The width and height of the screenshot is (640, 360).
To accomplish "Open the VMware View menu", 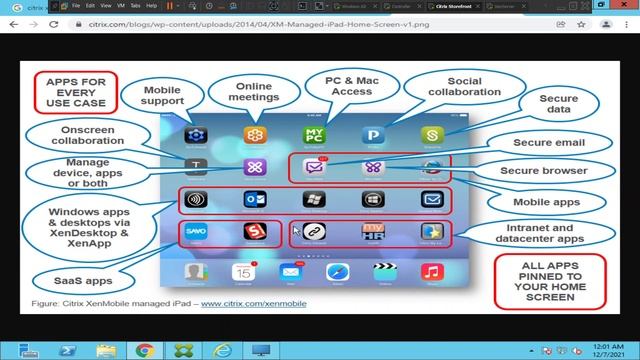I will coord(106,6).
